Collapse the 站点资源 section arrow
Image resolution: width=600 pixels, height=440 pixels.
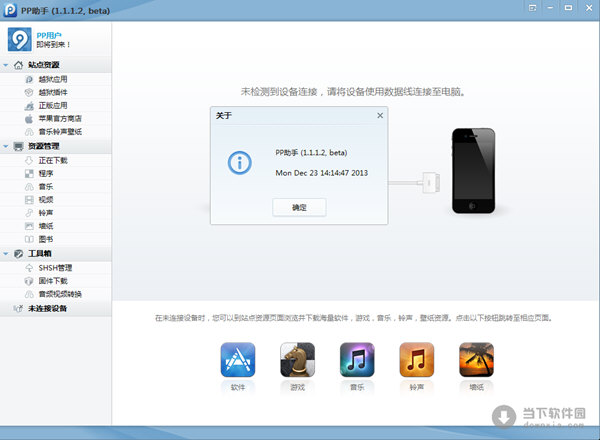(x=6, y=65)
